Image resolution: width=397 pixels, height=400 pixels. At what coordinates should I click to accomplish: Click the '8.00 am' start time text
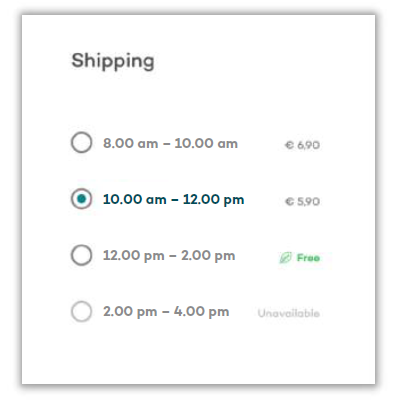tap(130, 143)
